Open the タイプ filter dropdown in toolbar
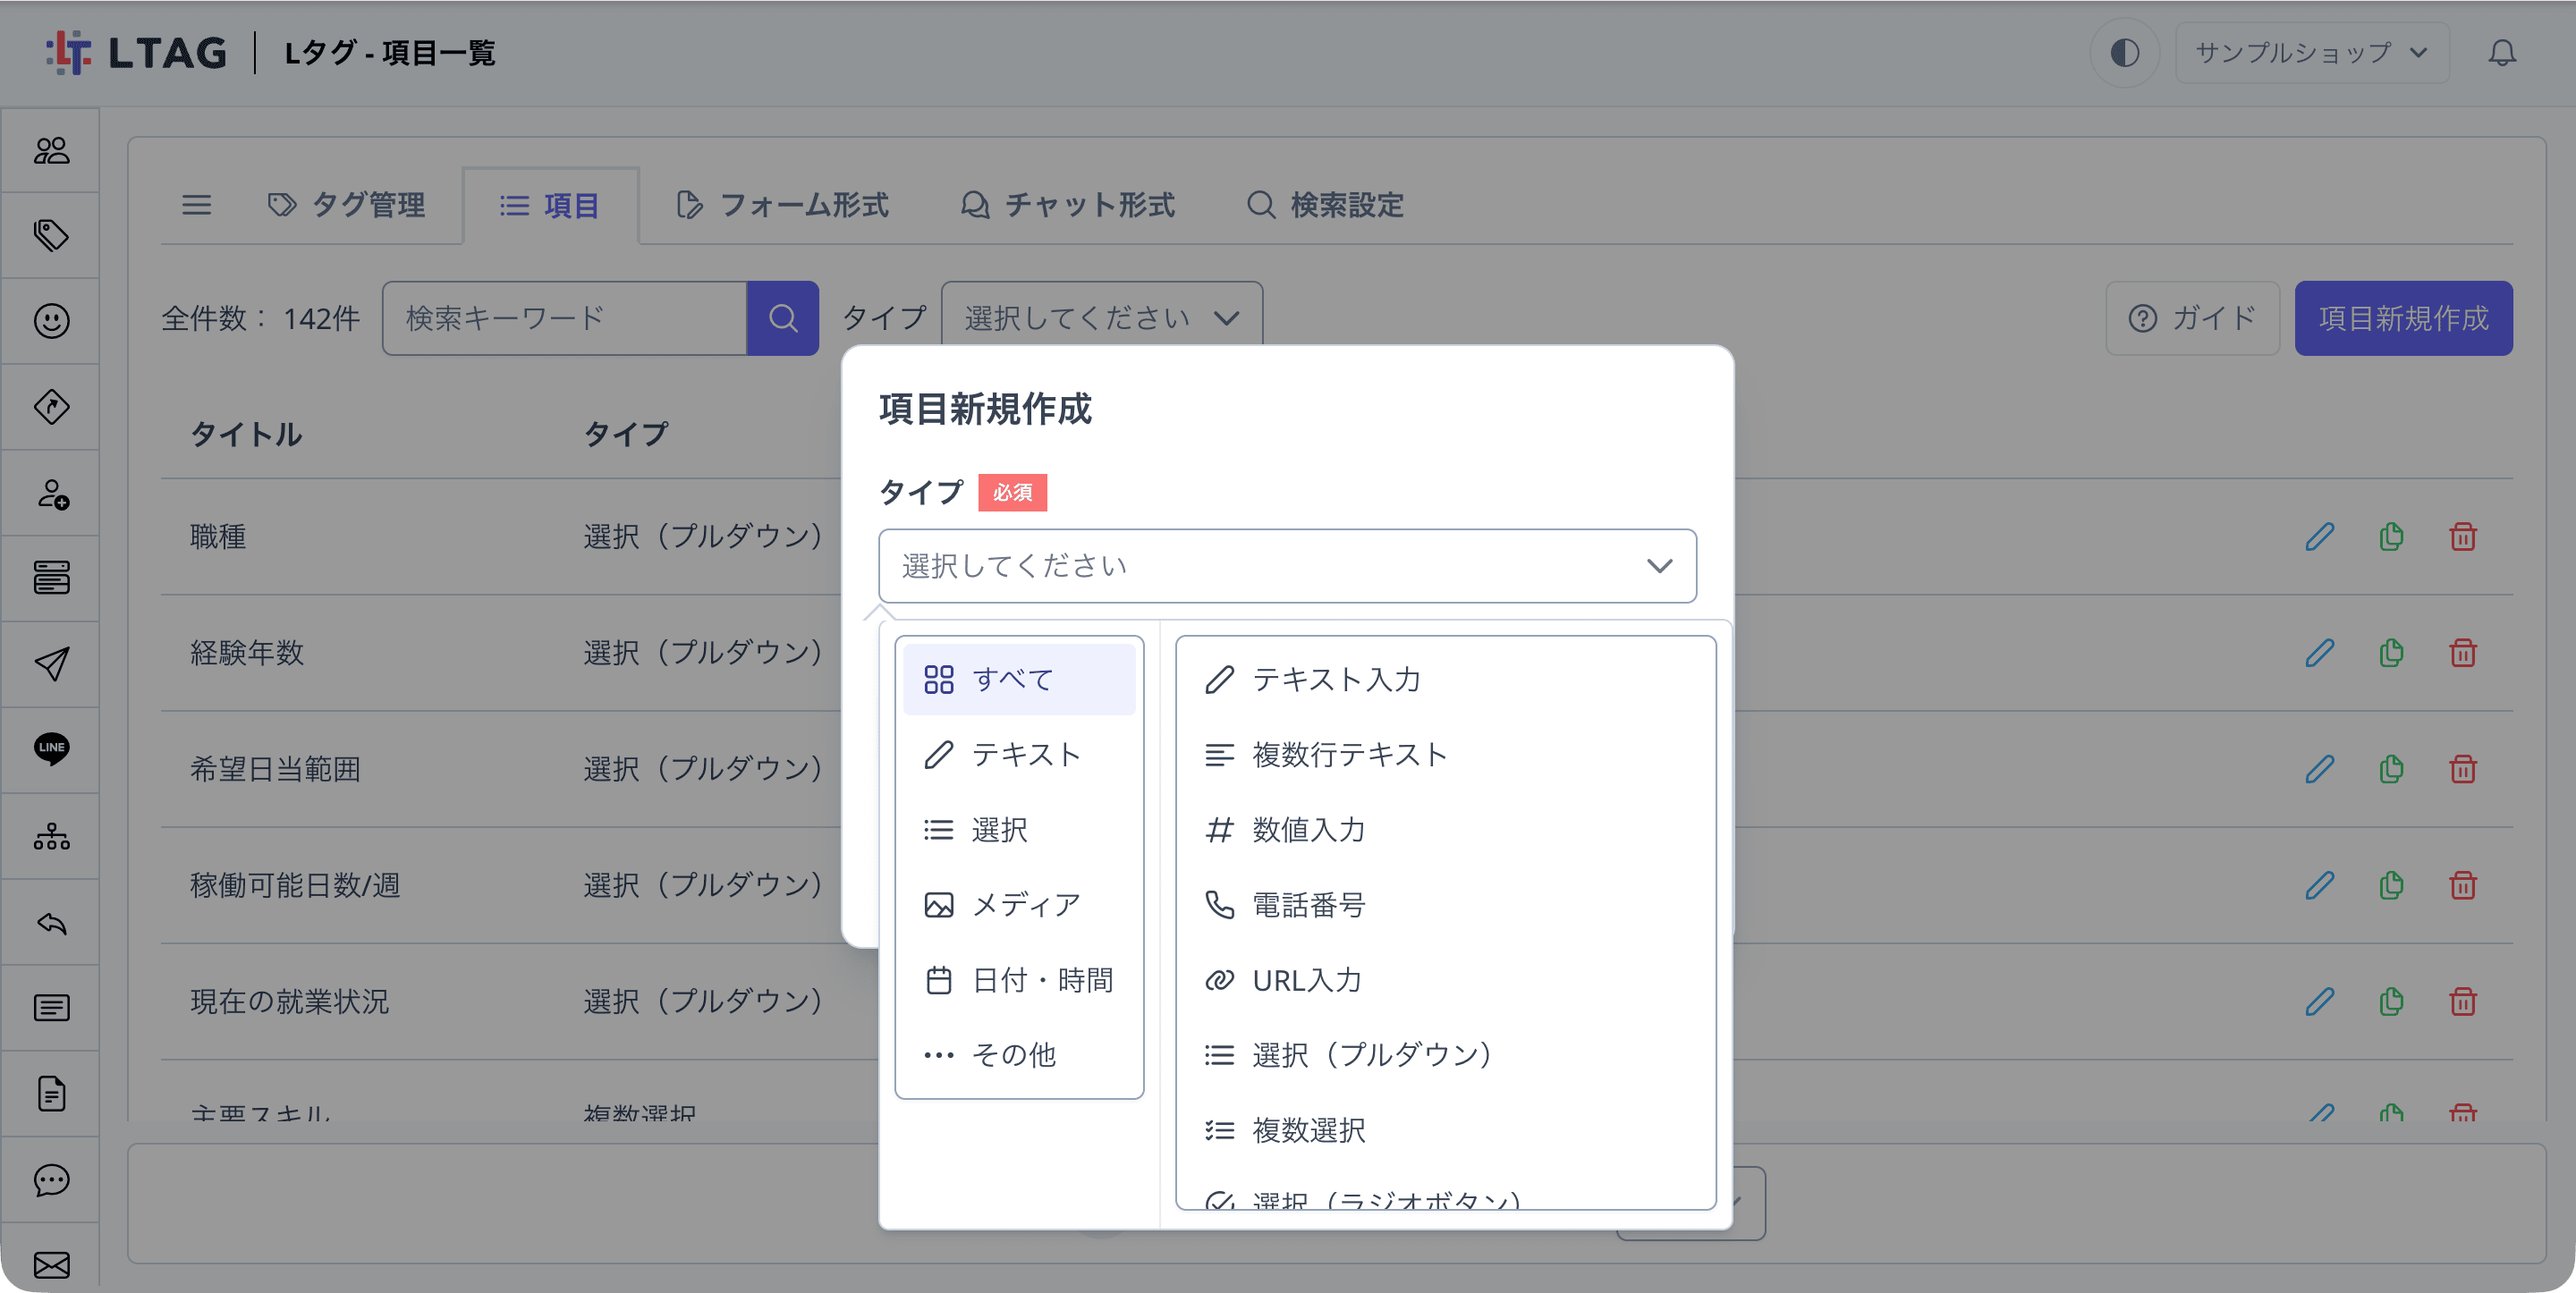 (x=1102, y=318)
